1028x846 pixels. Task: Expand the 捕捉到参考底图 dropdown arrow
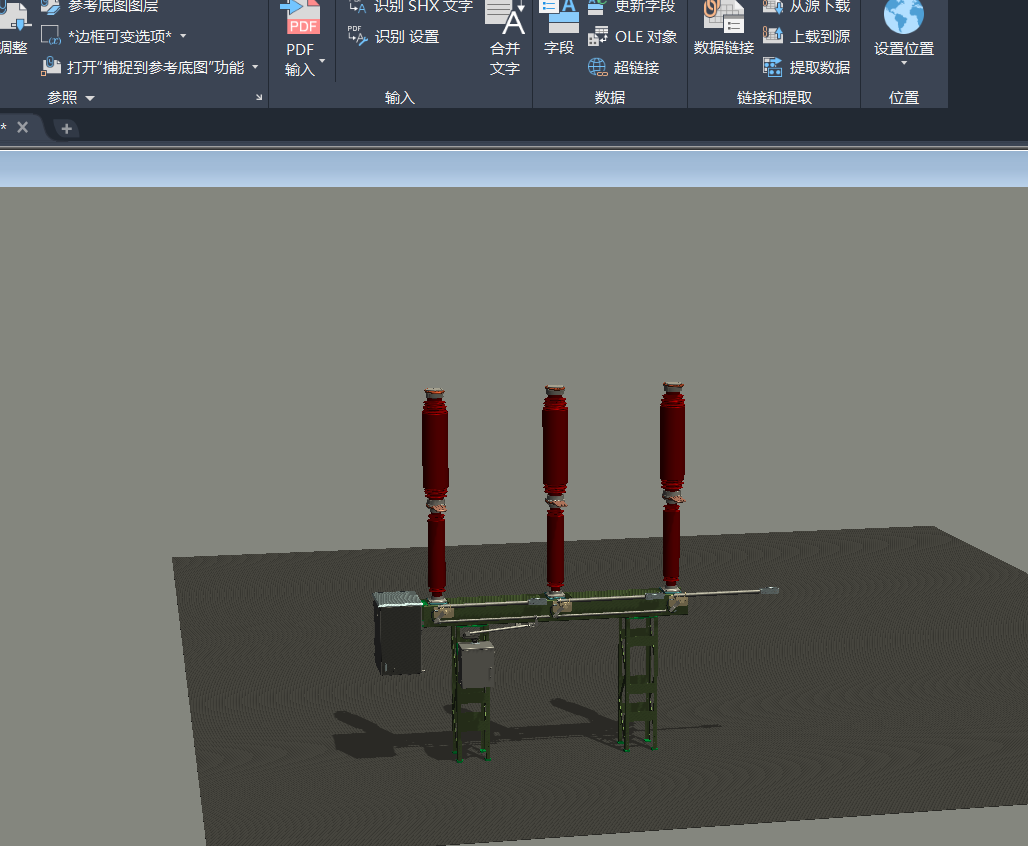[255, 67]
